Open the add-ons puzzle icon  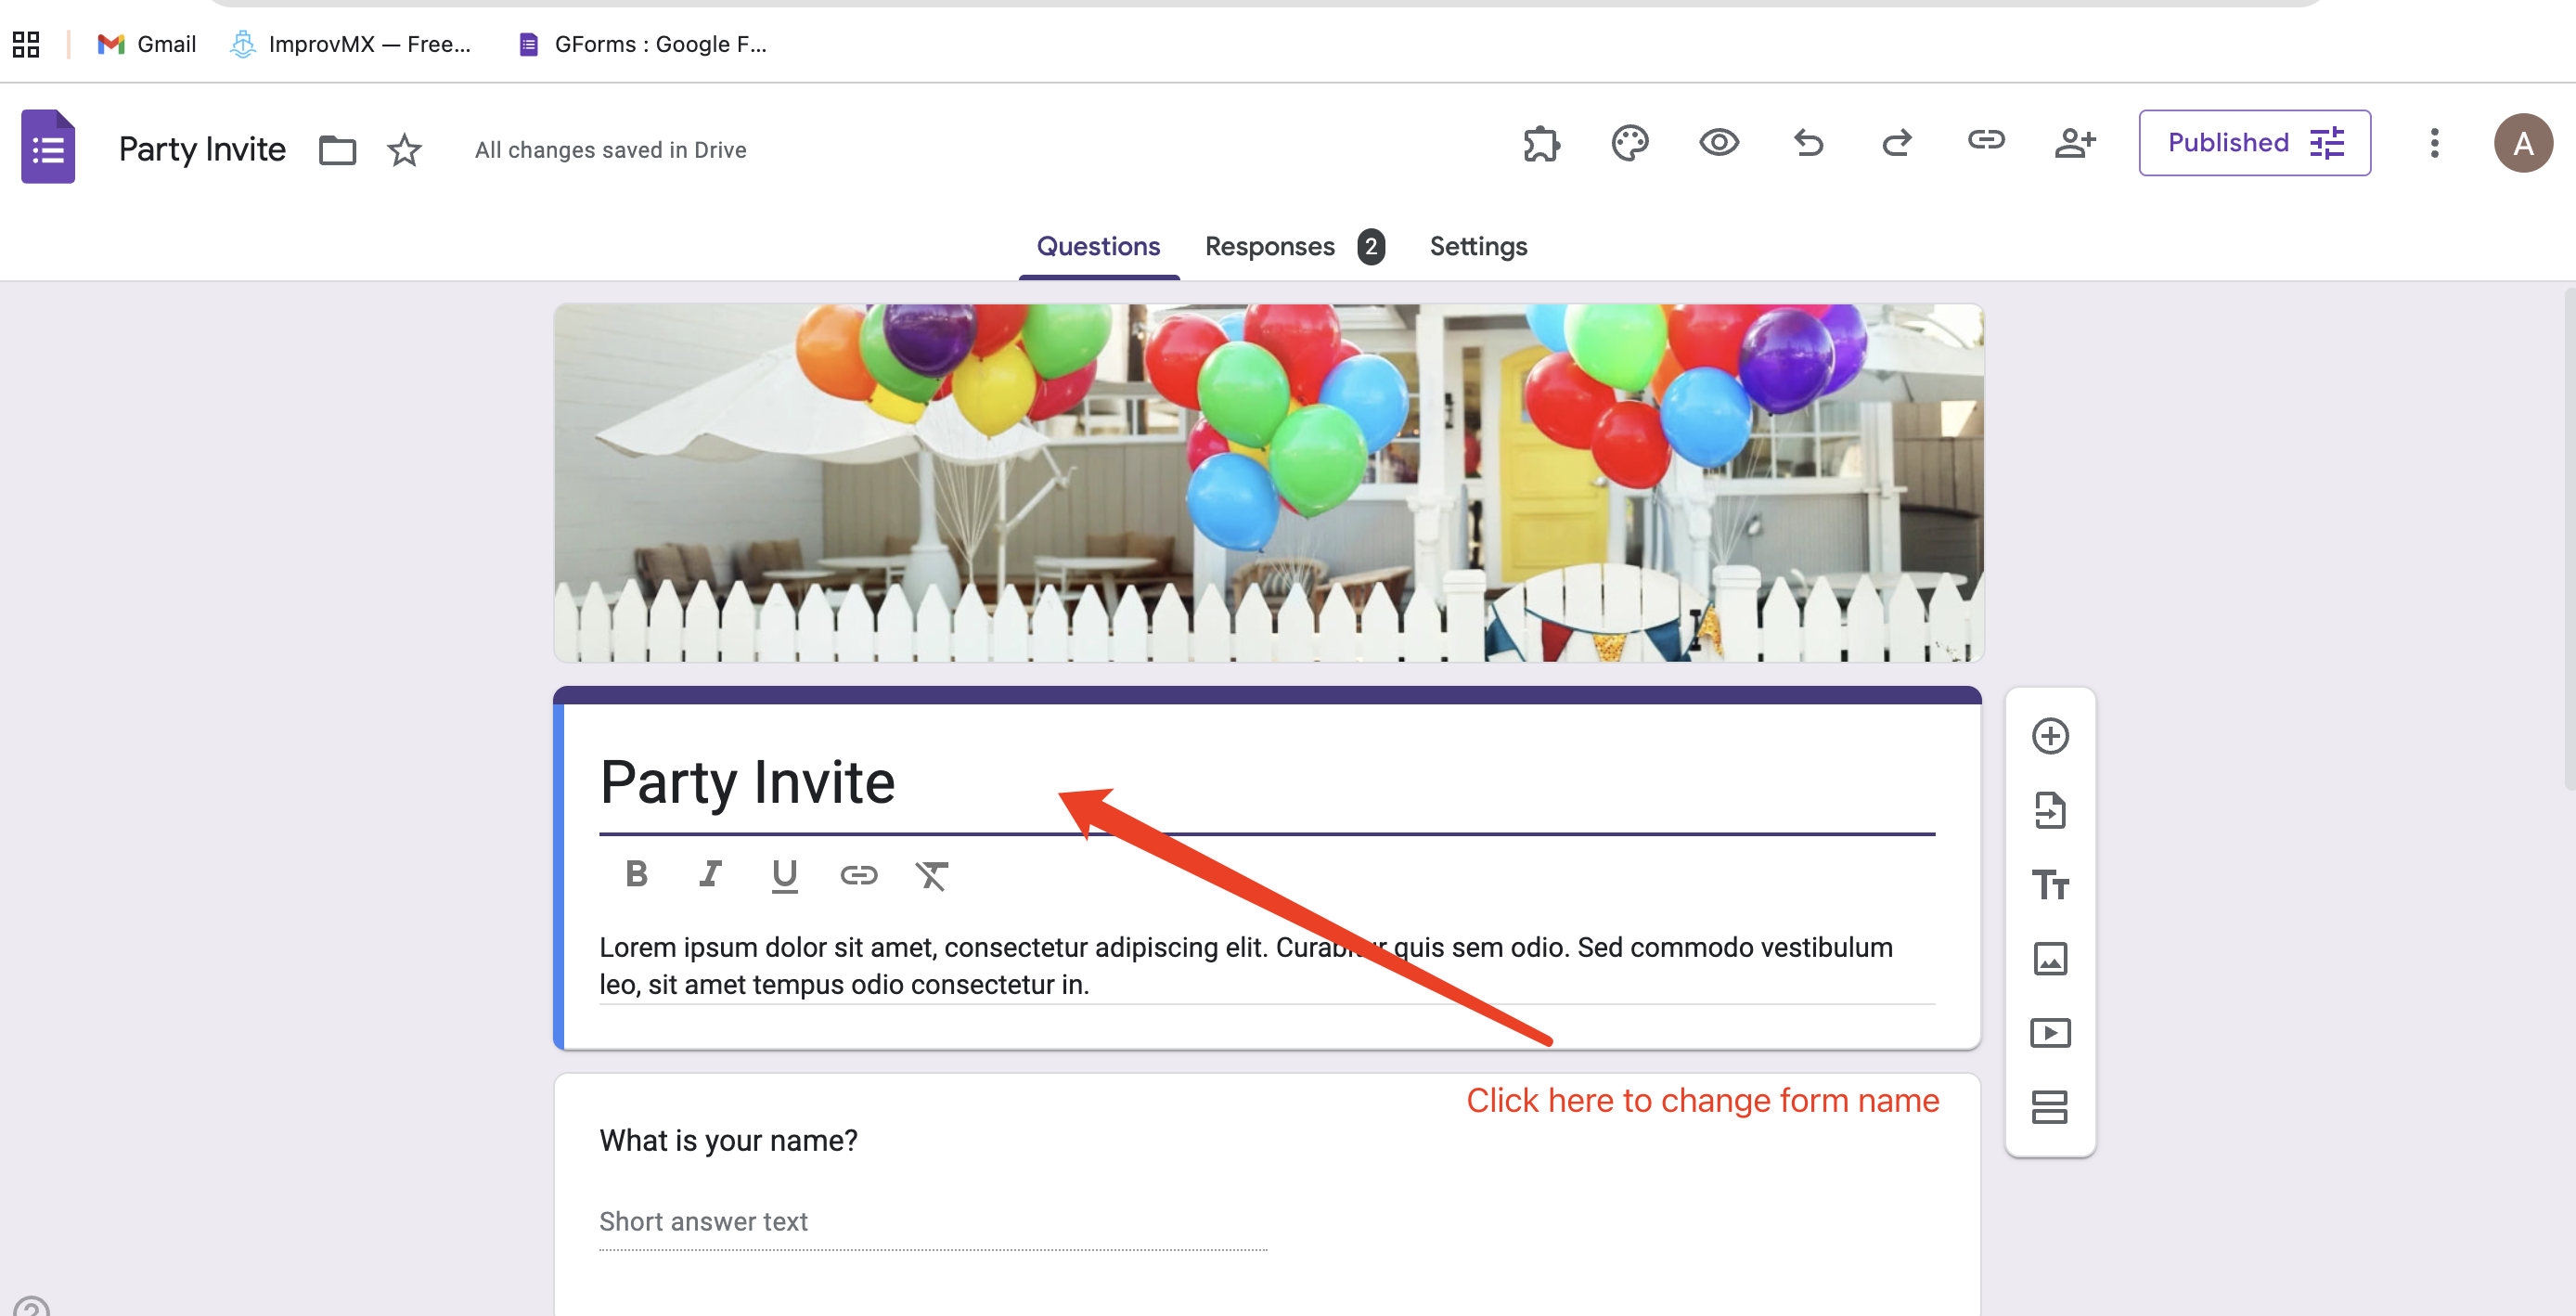1540,143
